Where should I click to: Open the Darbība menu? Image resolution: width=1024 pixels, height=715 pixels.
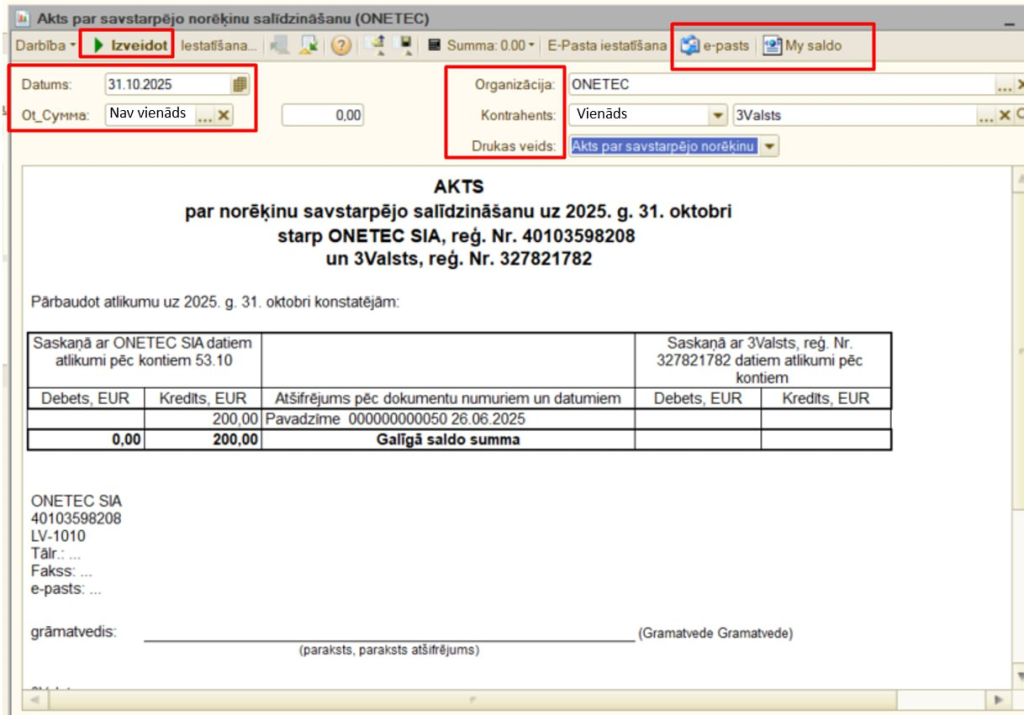[x=45, y=46]
